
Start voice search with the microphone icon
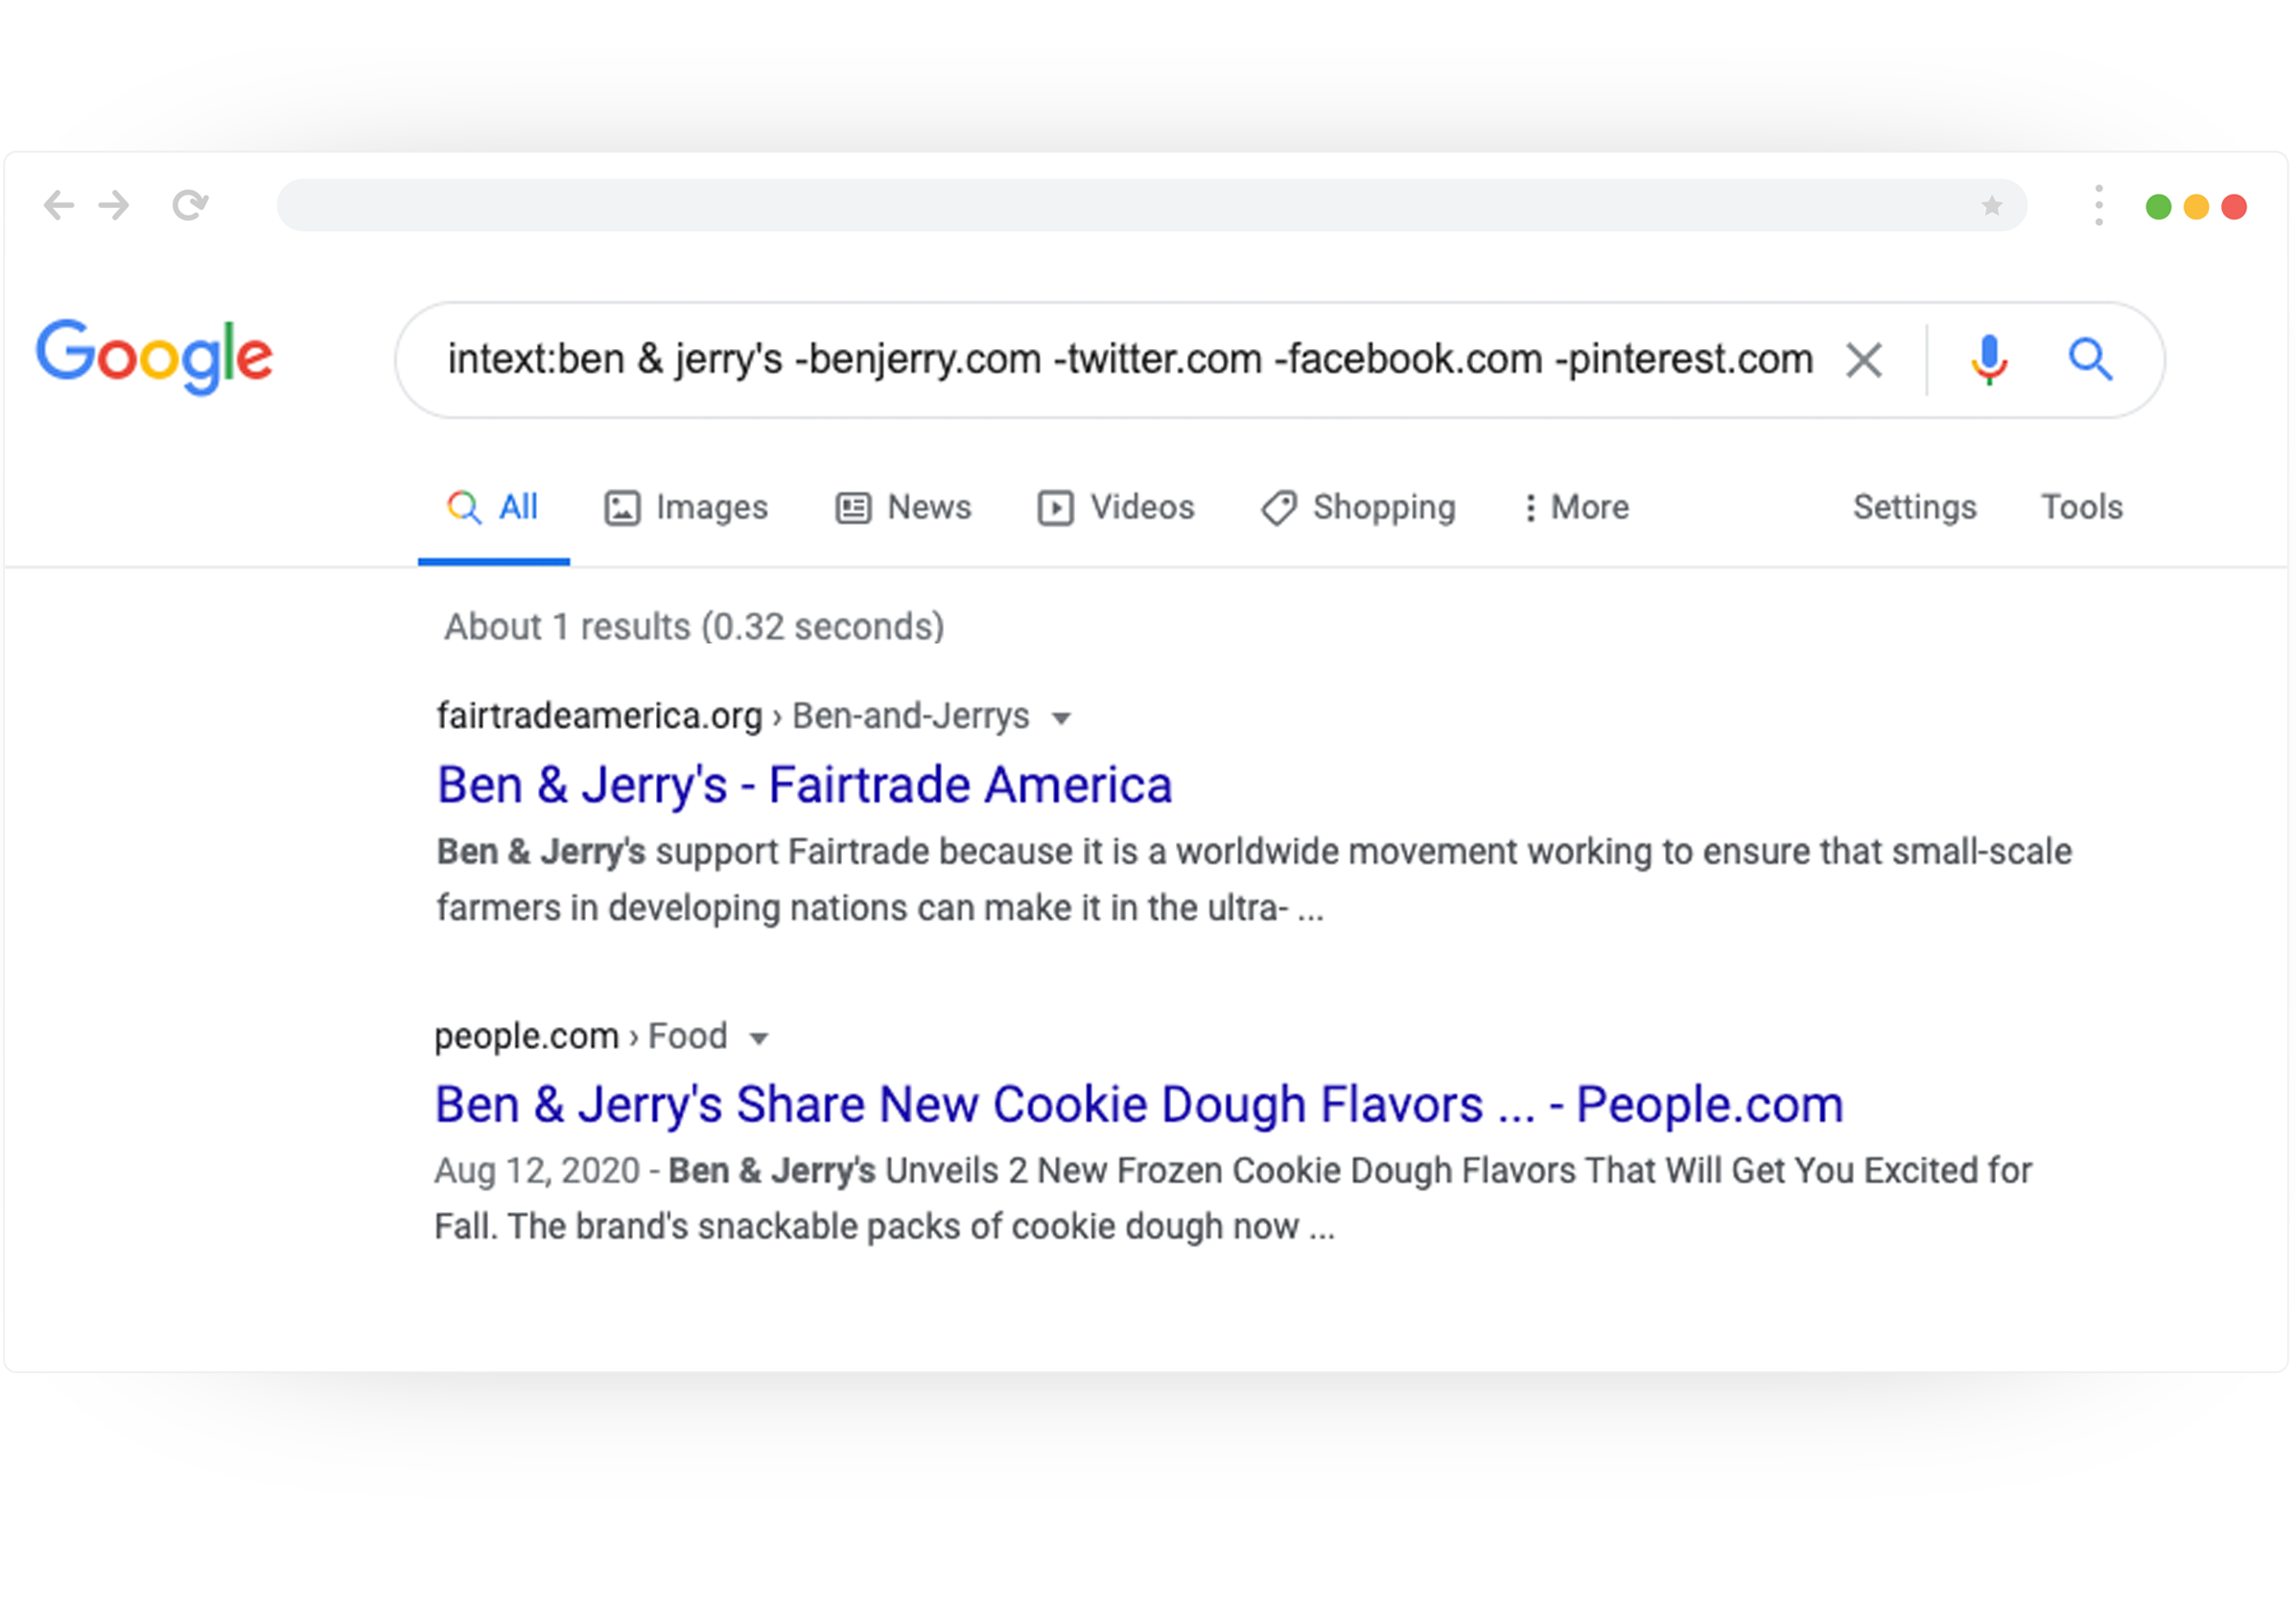click(1988, 360)
